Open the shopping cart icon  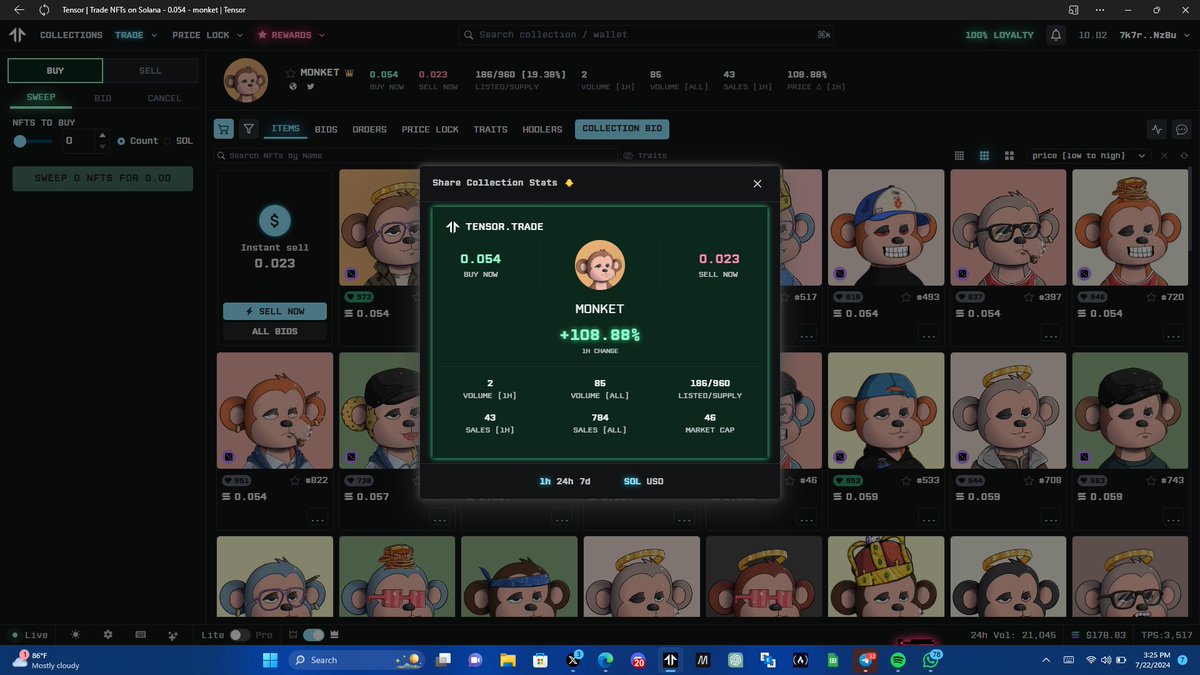click(224, 129)
